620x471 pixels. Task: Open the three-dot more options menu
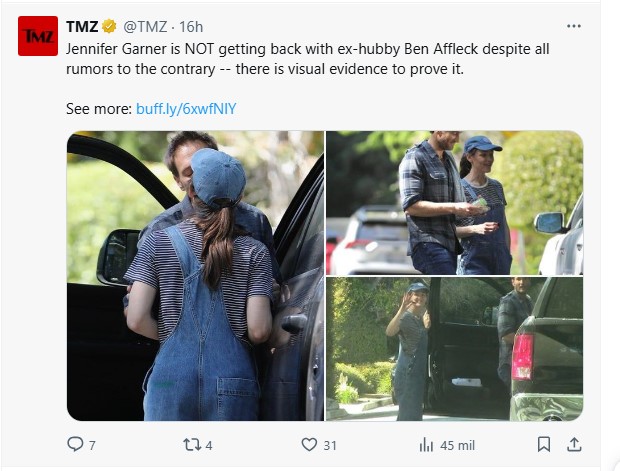(574, 26)
